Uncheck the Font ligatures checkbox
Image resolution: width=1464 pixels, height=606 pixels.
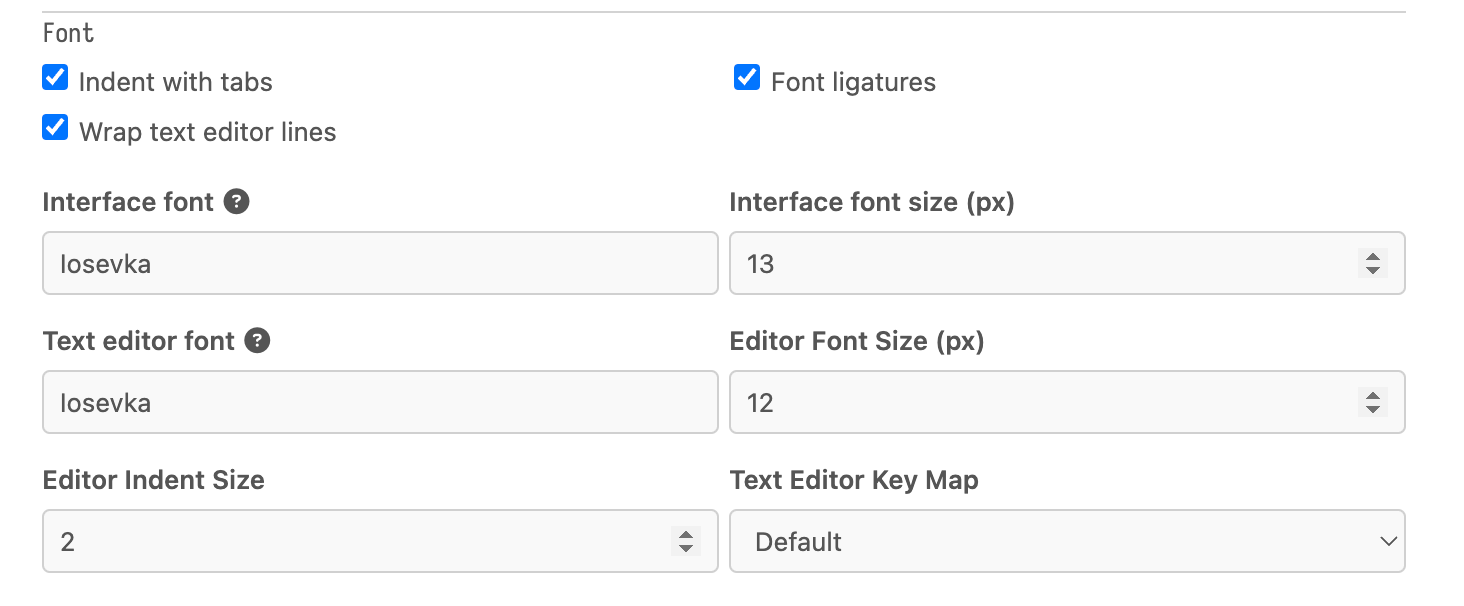click(747, 78)
